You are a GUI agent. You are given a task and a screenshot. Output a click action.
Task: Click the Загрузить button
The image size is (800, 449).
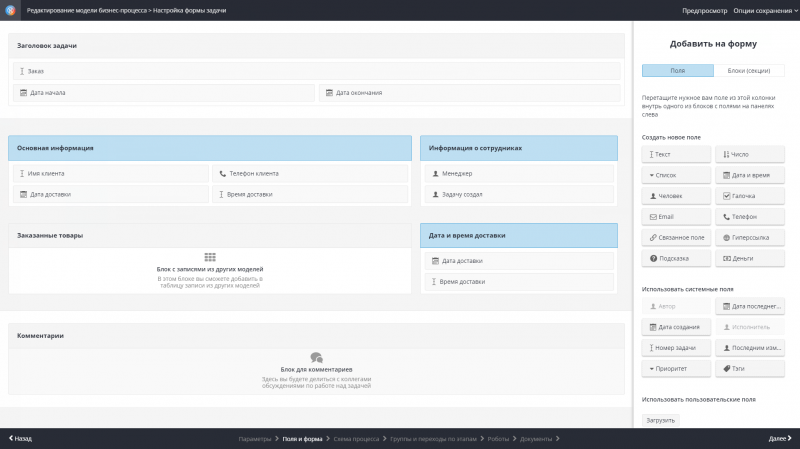660,420
